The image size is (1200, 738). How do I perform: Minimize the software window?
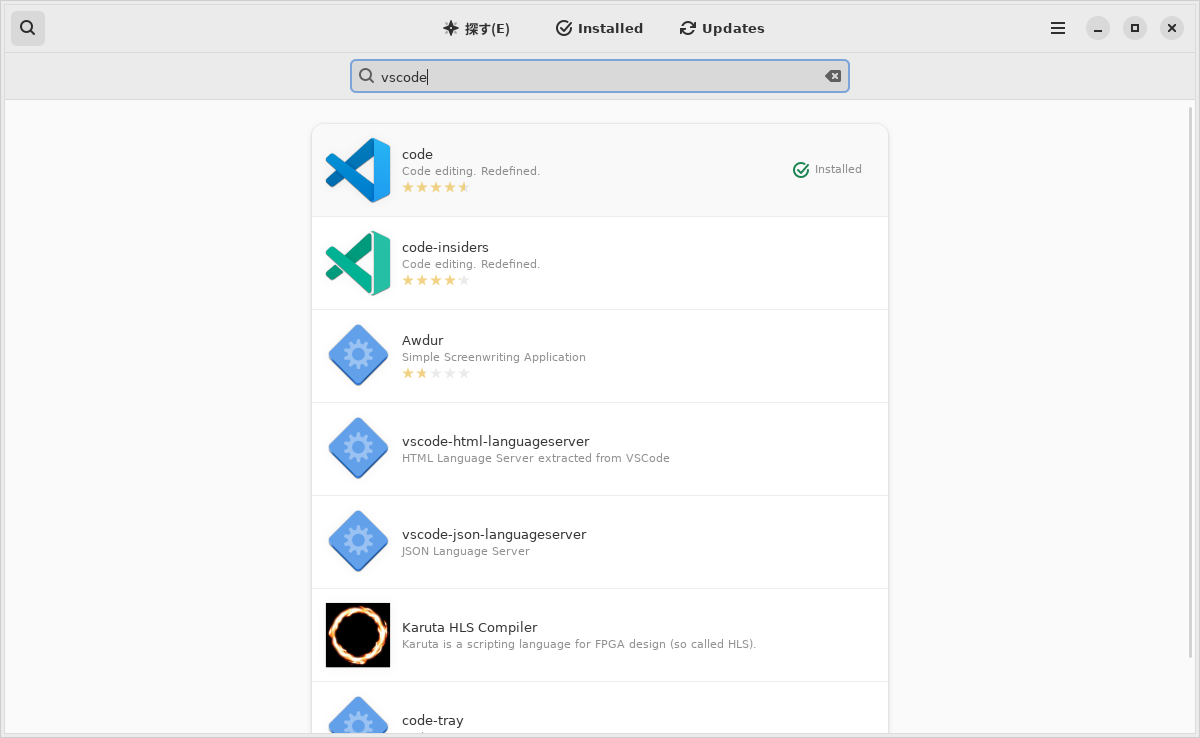click(1098, 28)
